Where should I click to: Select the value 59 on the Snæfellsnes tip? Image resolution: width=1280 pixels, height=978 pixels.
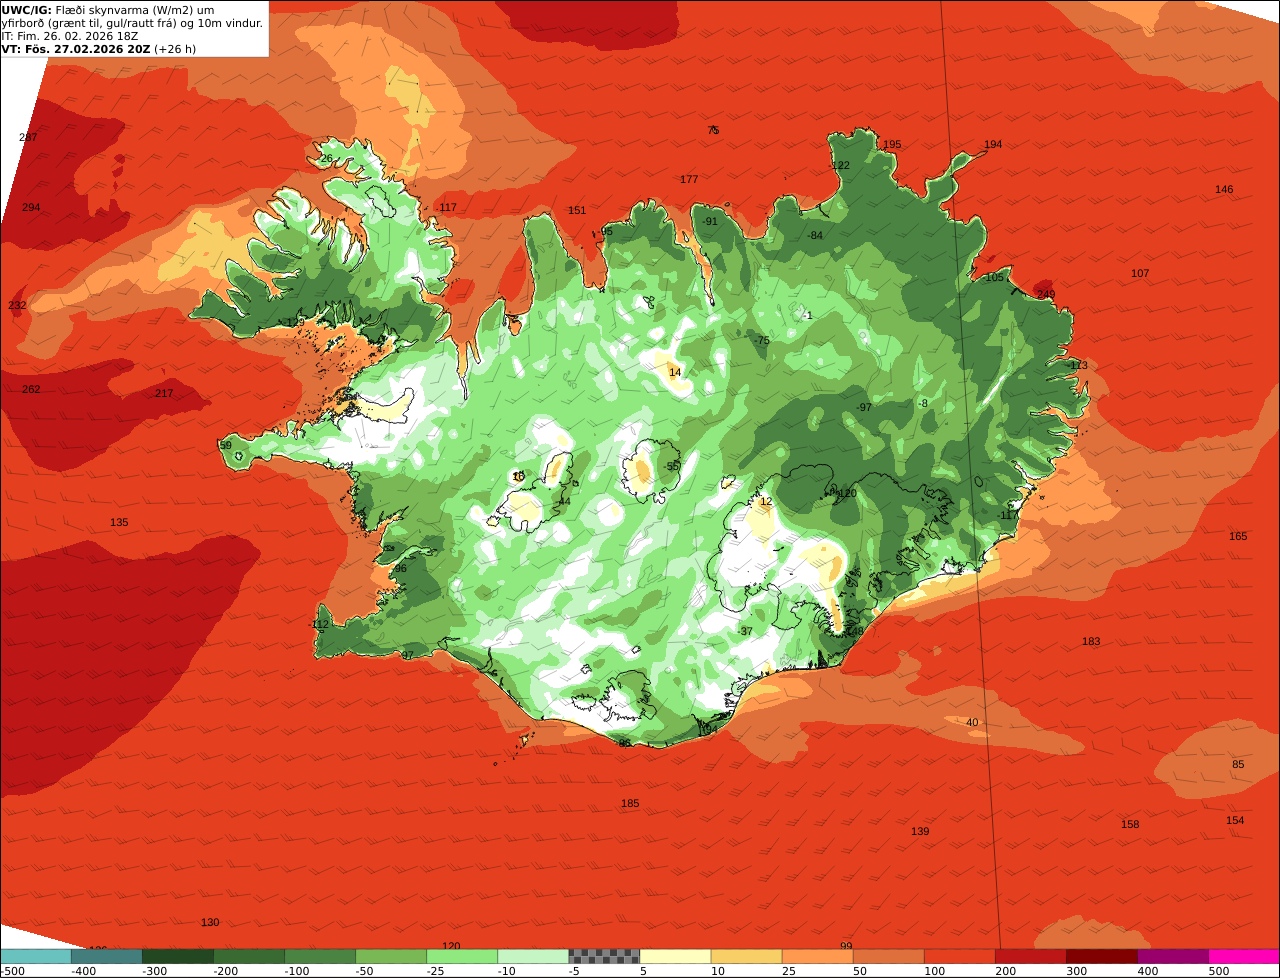(225, 445)
